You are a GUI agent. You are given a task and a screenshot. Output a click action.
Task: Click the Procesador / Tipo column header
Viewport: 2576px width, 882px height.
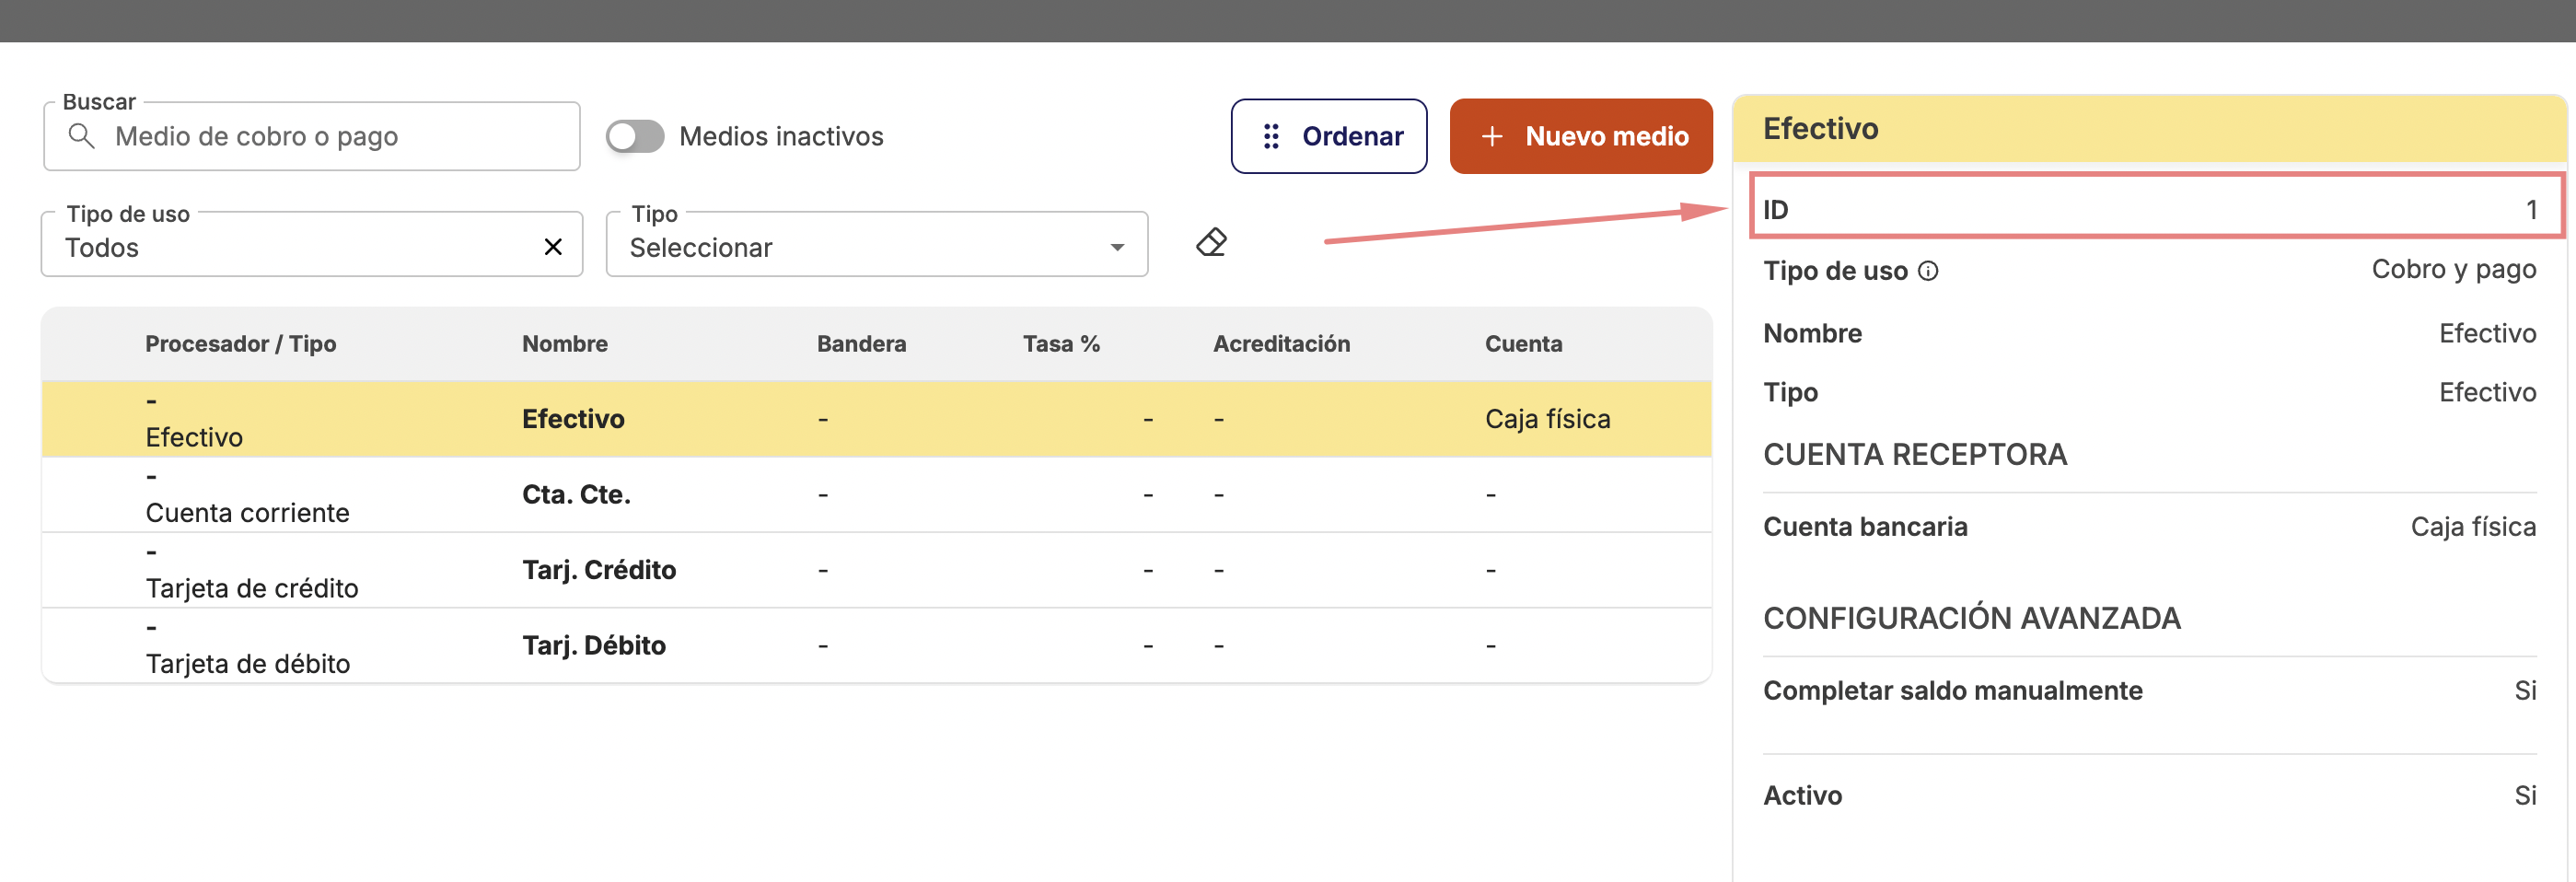(240, 344)
